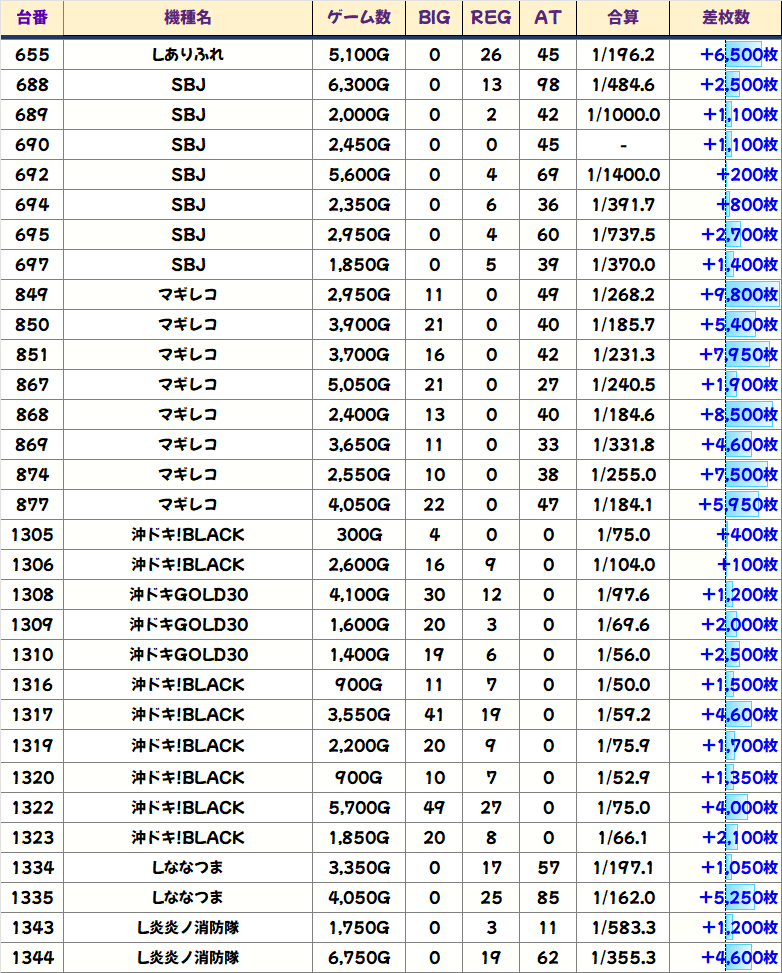Select machine number 694 cell

tap(32, 205)
